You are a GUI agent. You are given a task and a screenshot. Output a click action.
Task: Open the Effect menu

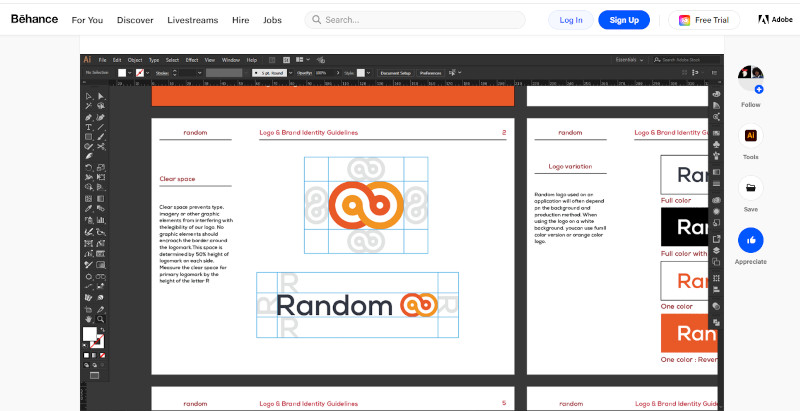point(192,60)
